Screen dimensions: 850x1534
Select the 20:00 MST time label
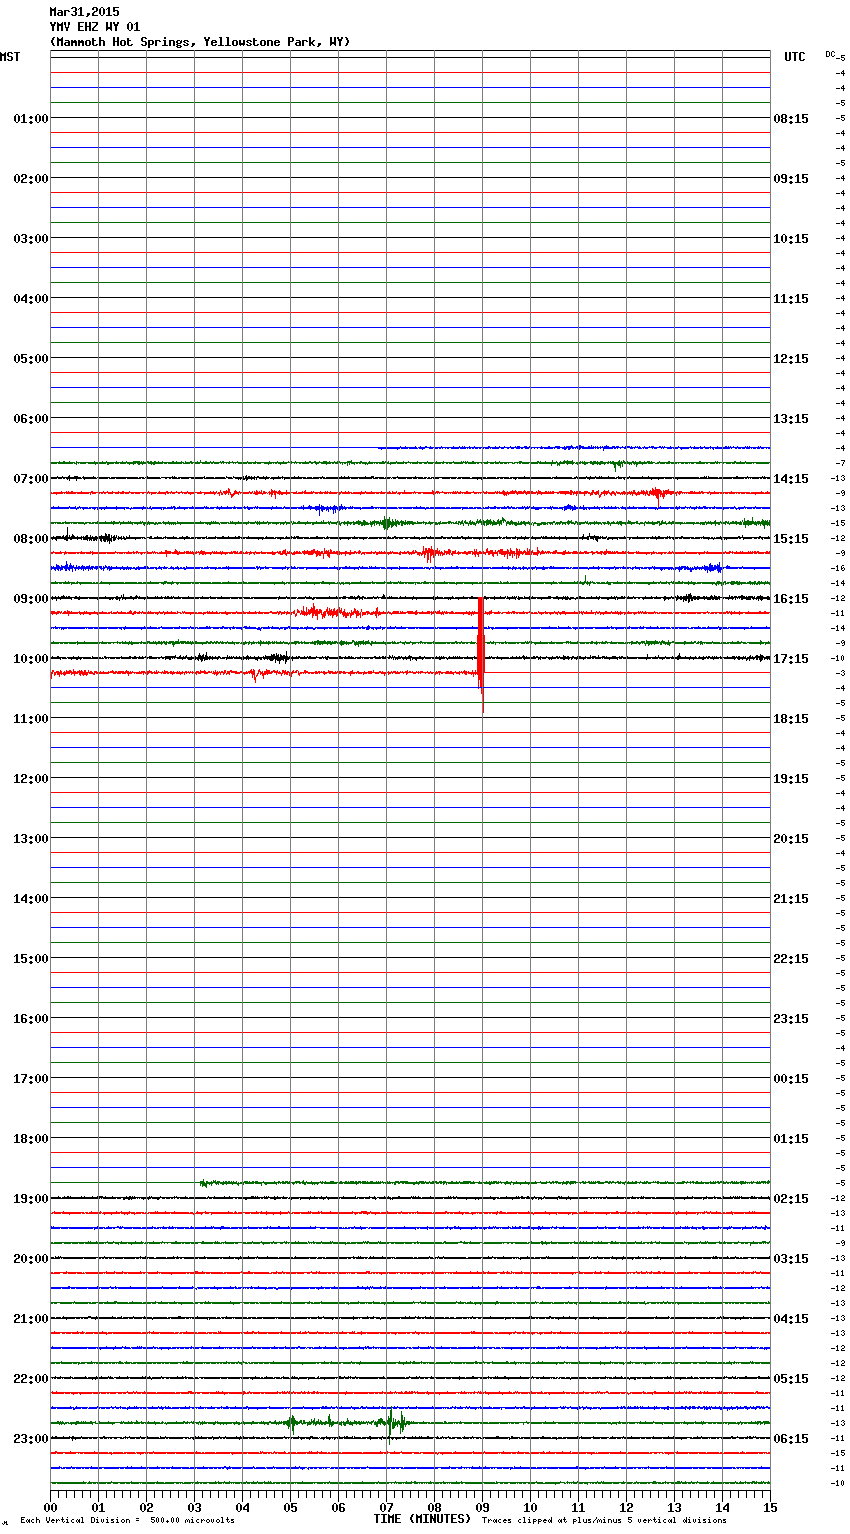coord(31,1259)
